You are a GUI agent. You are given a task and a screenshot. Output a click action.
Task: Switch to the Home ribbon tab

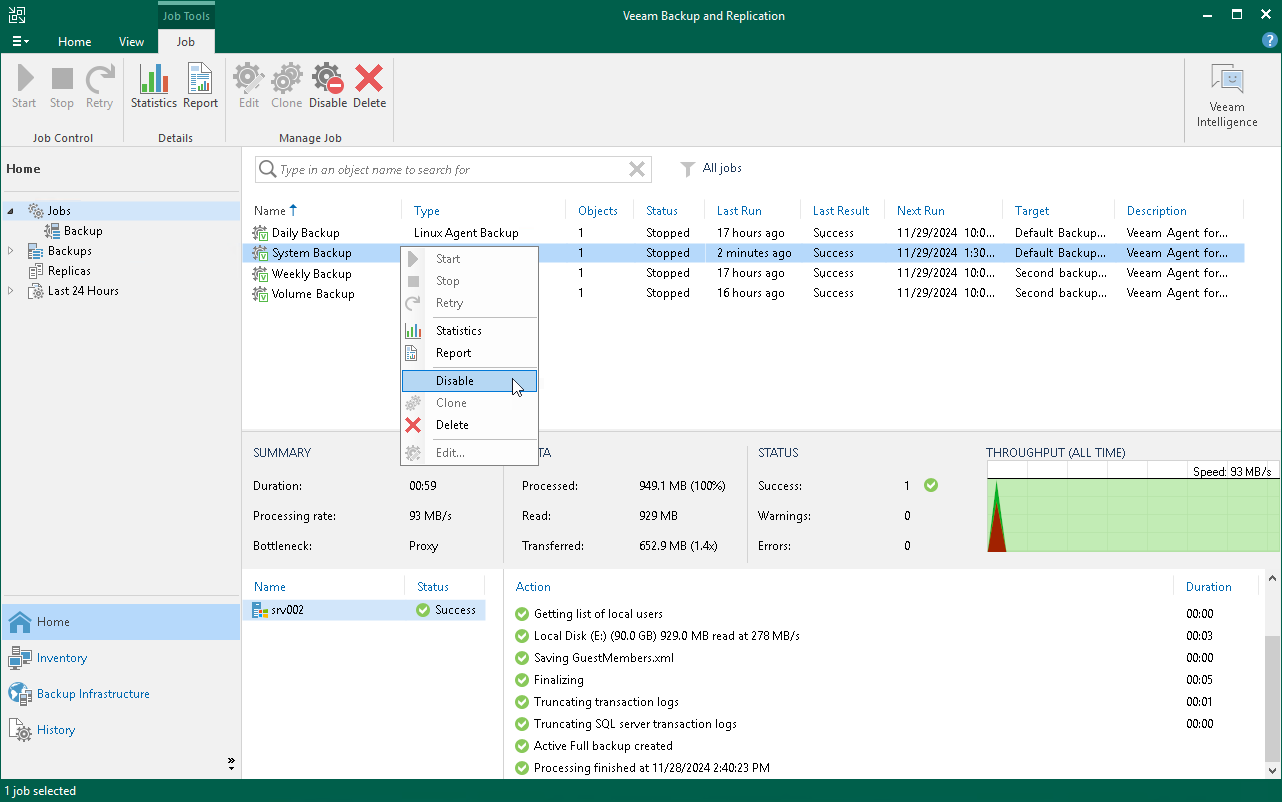(x=74, y=42)
